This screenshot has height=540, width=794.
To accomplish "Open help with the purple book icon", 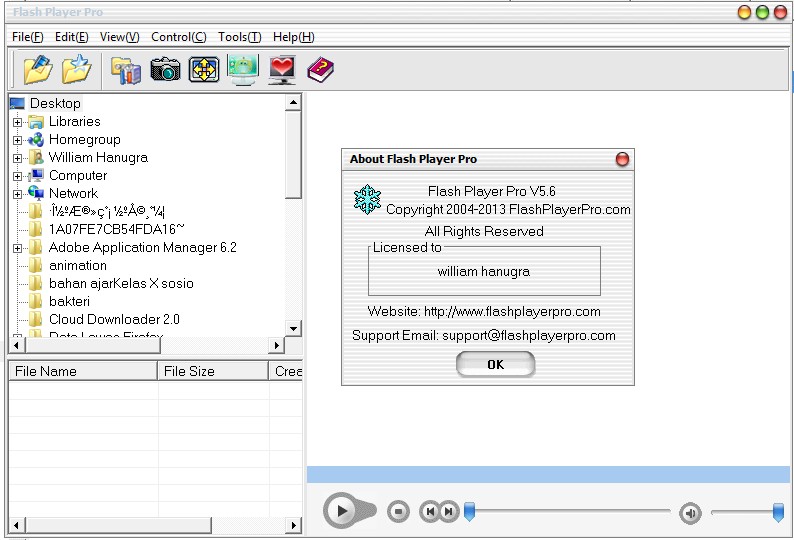I will (x=321, y=70).
